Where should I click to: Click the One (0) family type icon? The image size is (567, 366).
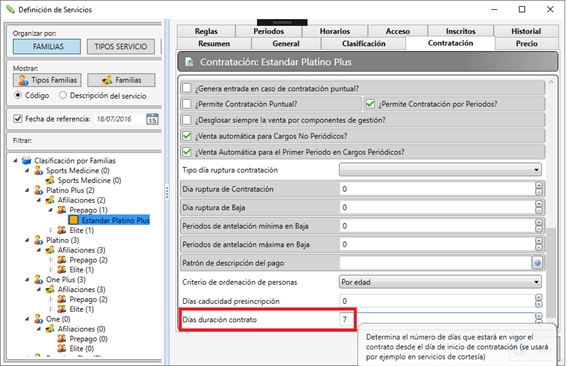pyautogui.click(x=38, y=319)
